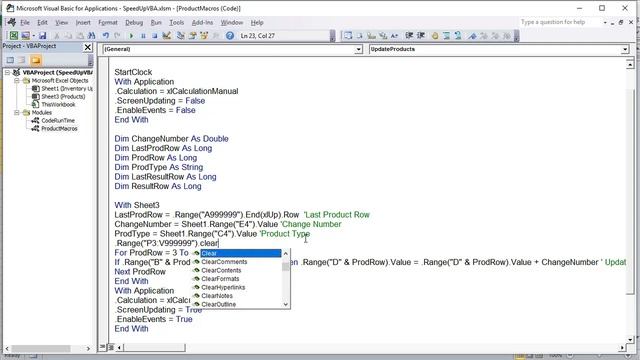Viewport: 640px width, 360px height.
Task: Open the File menu
Action: coord(25,22)
